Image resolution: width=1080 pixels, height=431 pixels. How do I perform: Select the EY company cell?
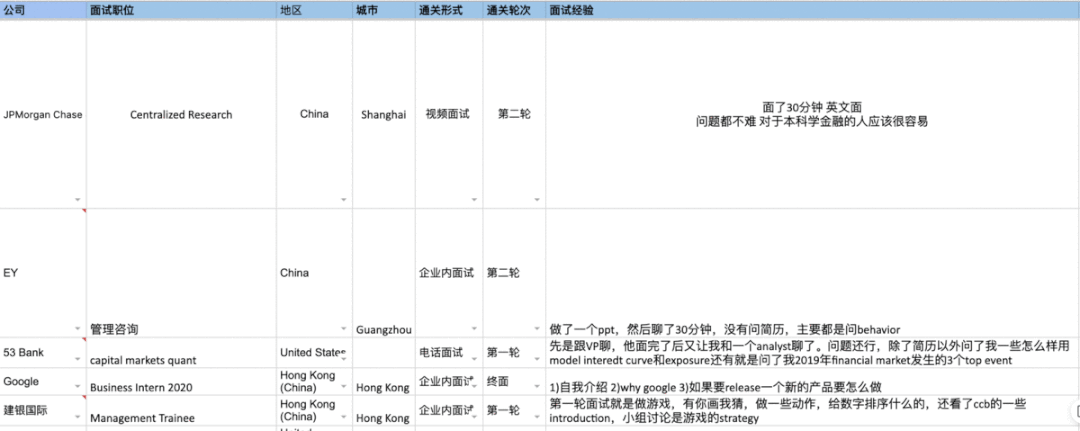pyautogui.click(x=43, y=273)
